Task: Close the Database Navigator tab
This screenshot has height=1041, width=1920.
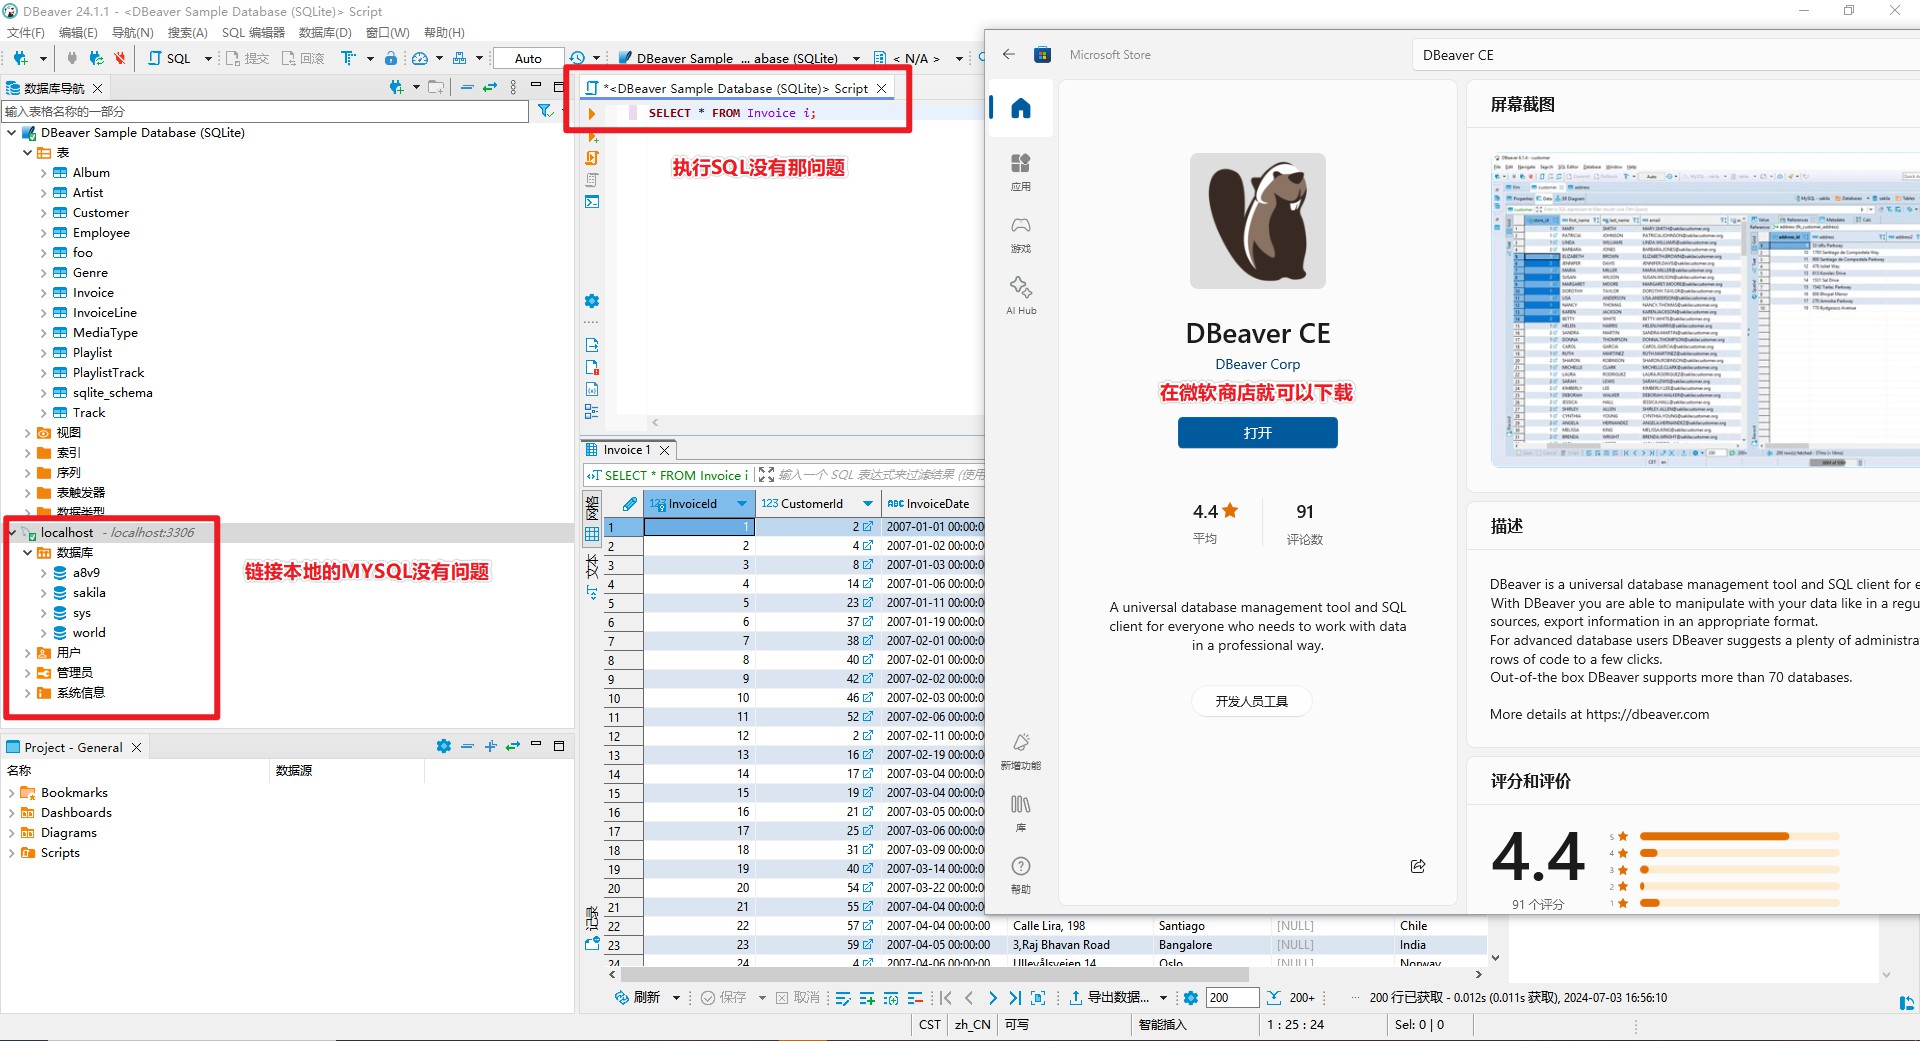Action: [x=97, y=88]
